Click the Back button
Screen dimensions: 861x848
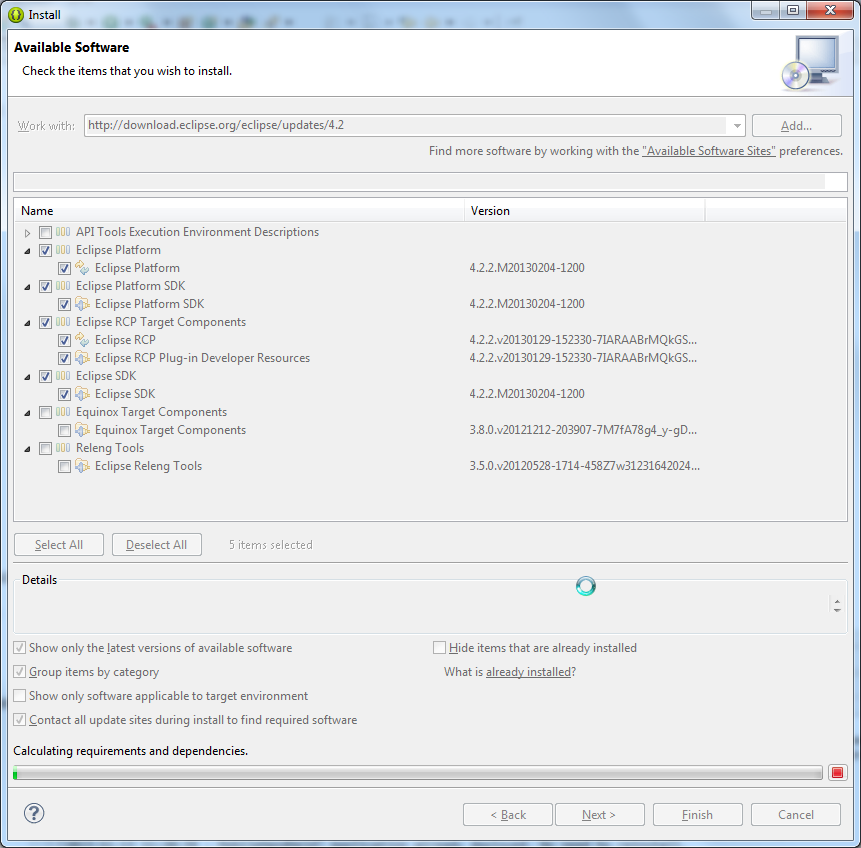click(508, 814)
